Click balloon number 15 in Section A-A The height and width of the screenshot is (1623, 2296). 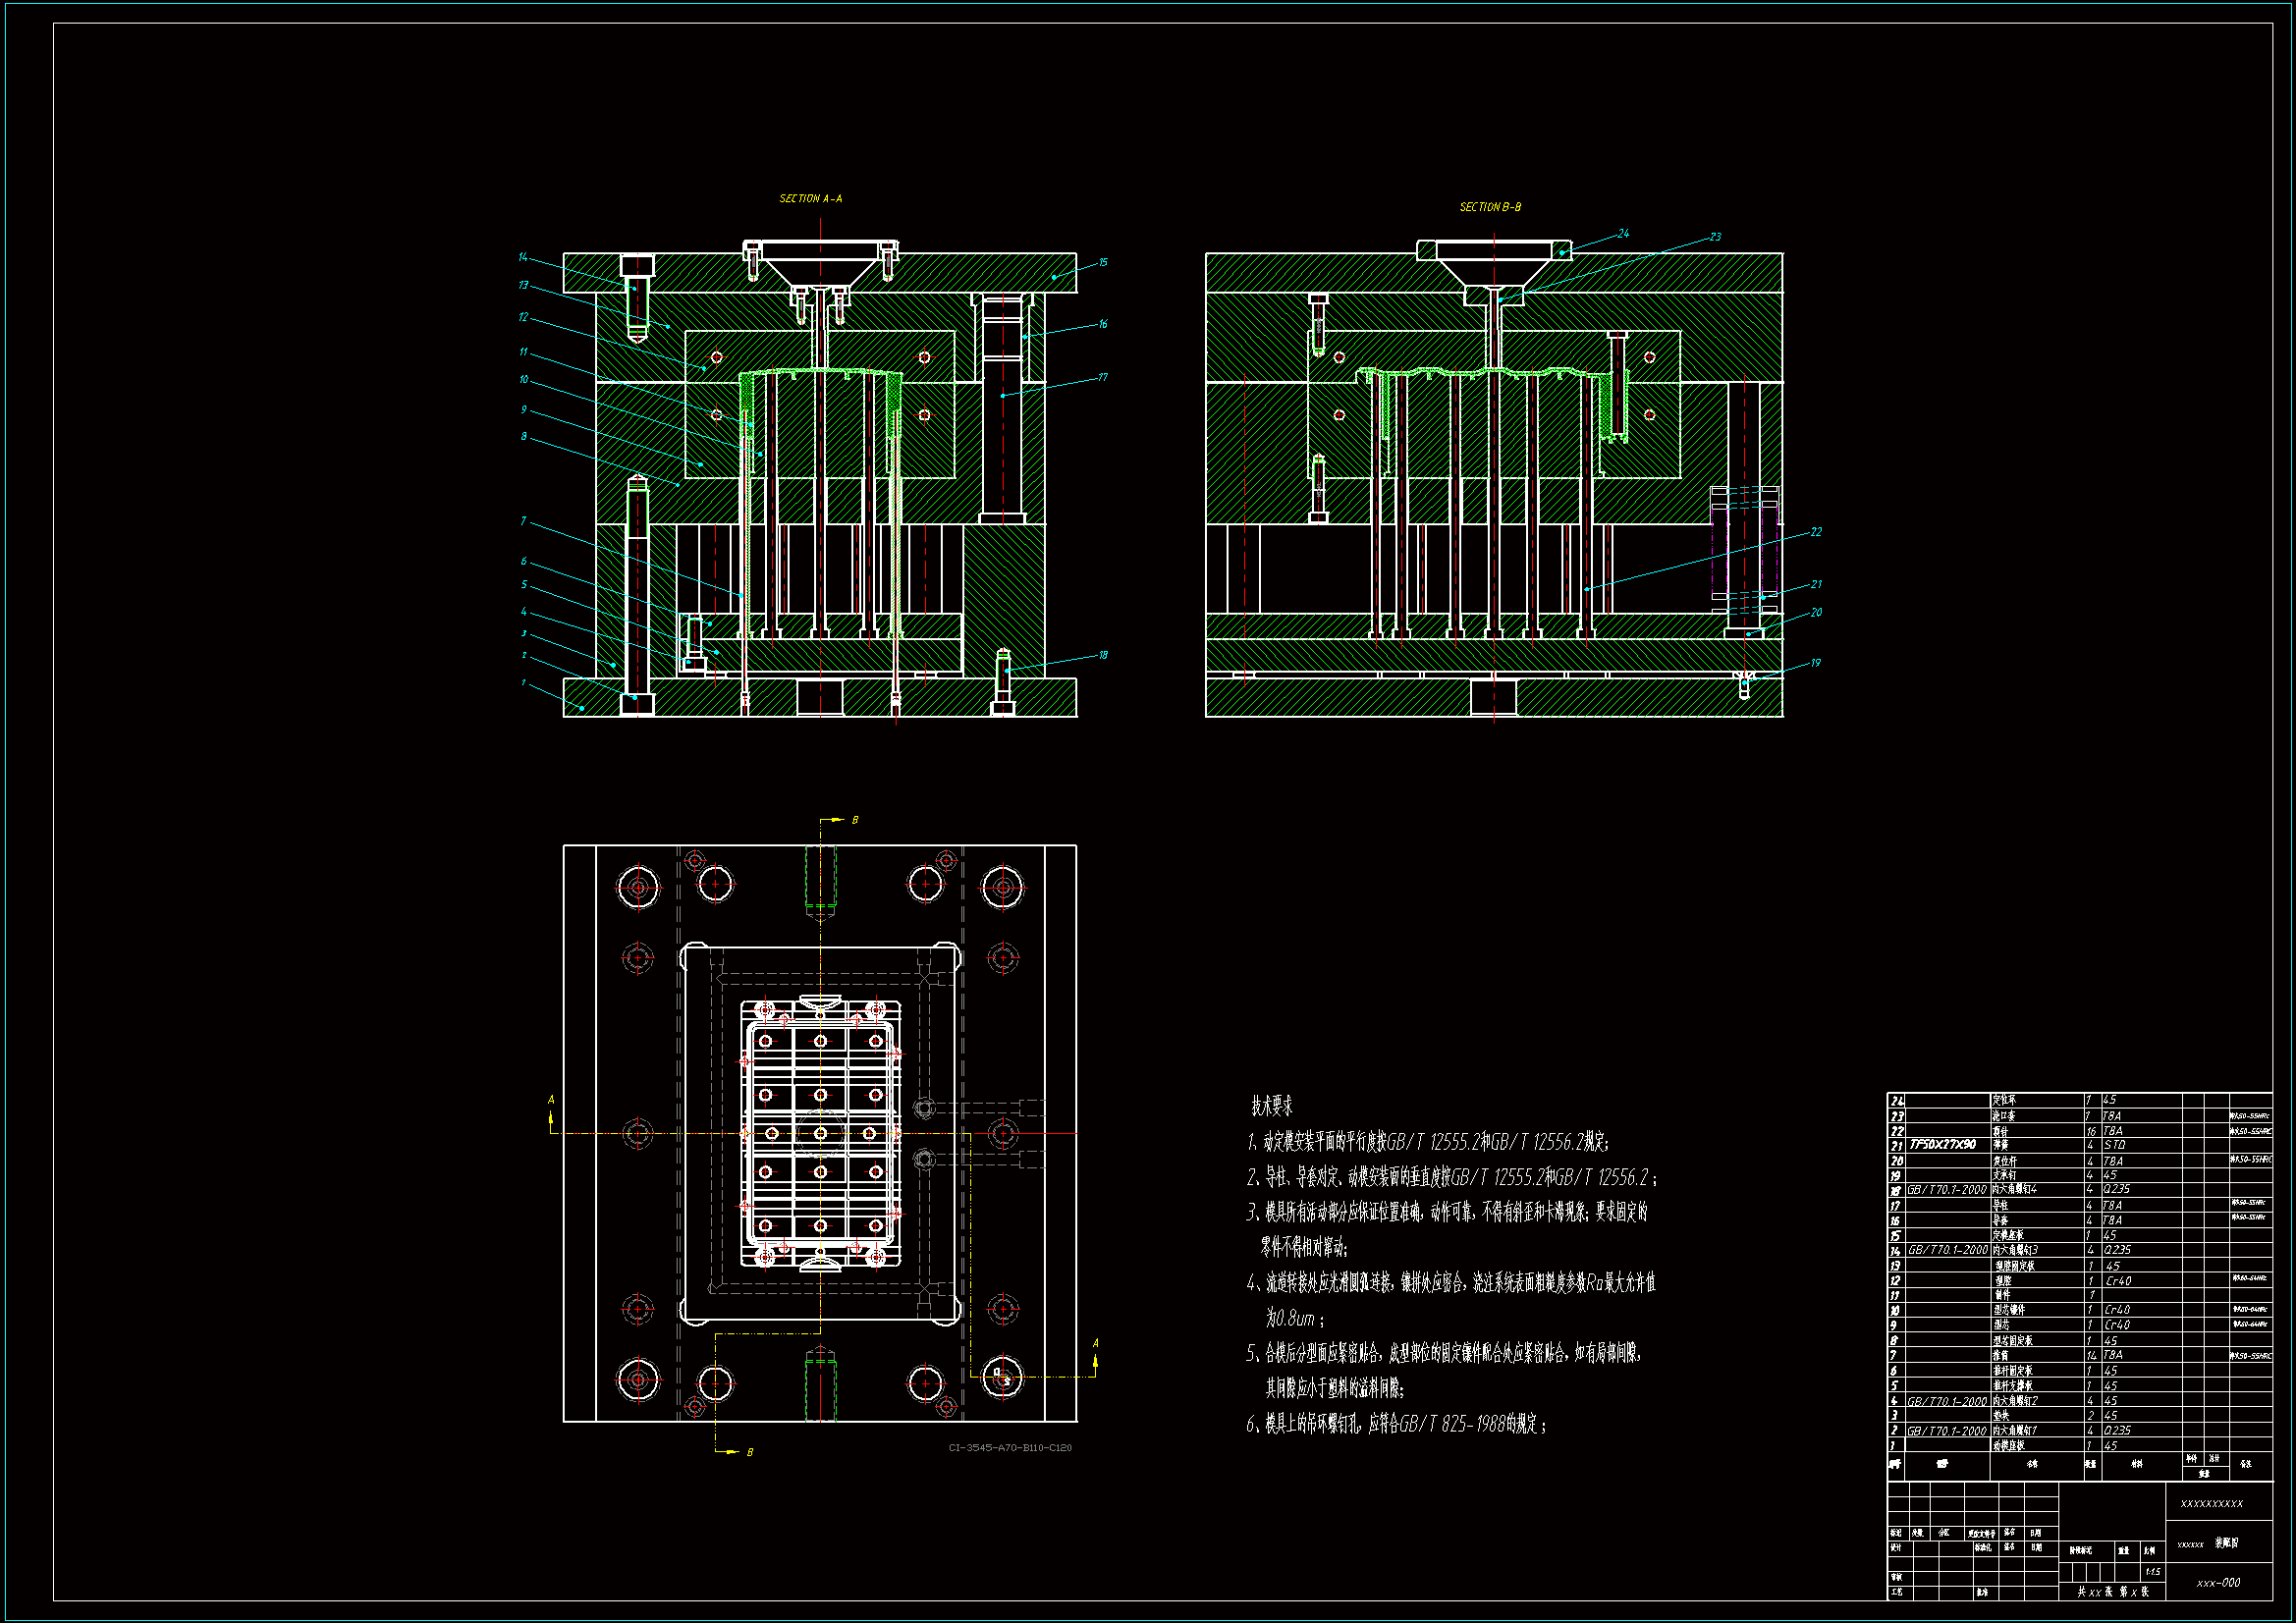[x=1103, y=263]
